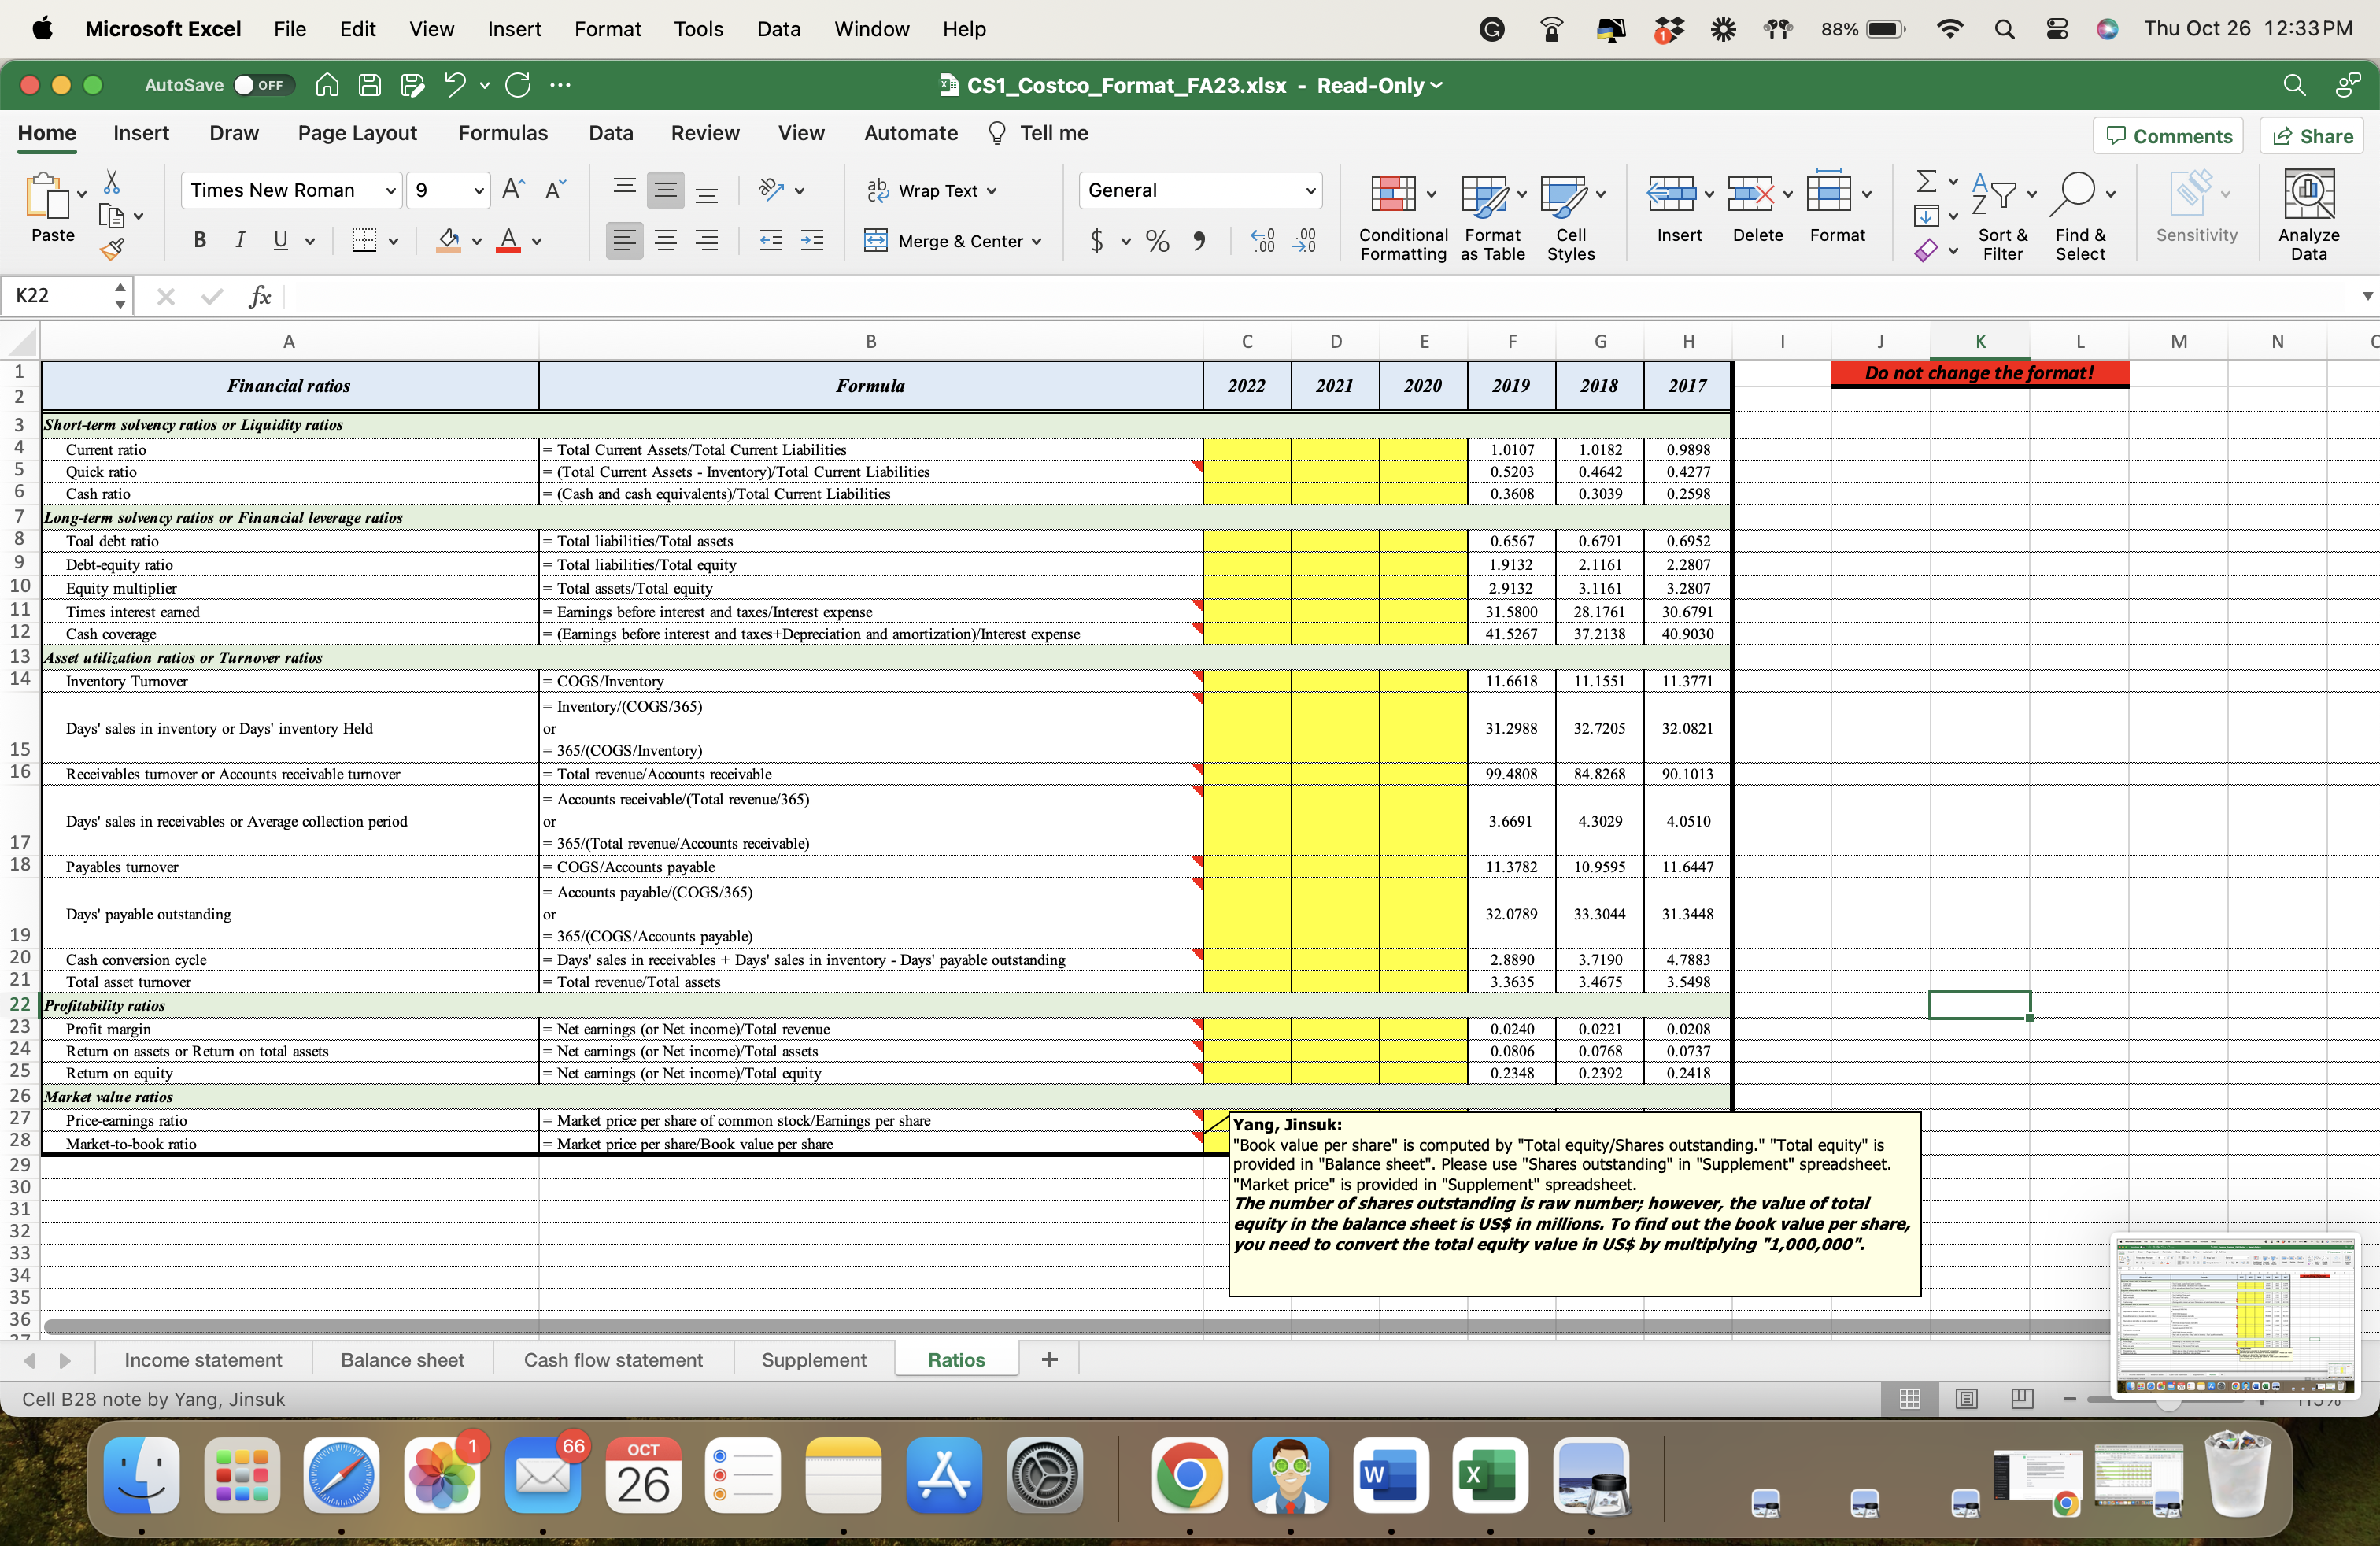This screenshot has height=1546, width=2380.
Task: Add a new sheet with plus button
Action: [1049, 1359]
